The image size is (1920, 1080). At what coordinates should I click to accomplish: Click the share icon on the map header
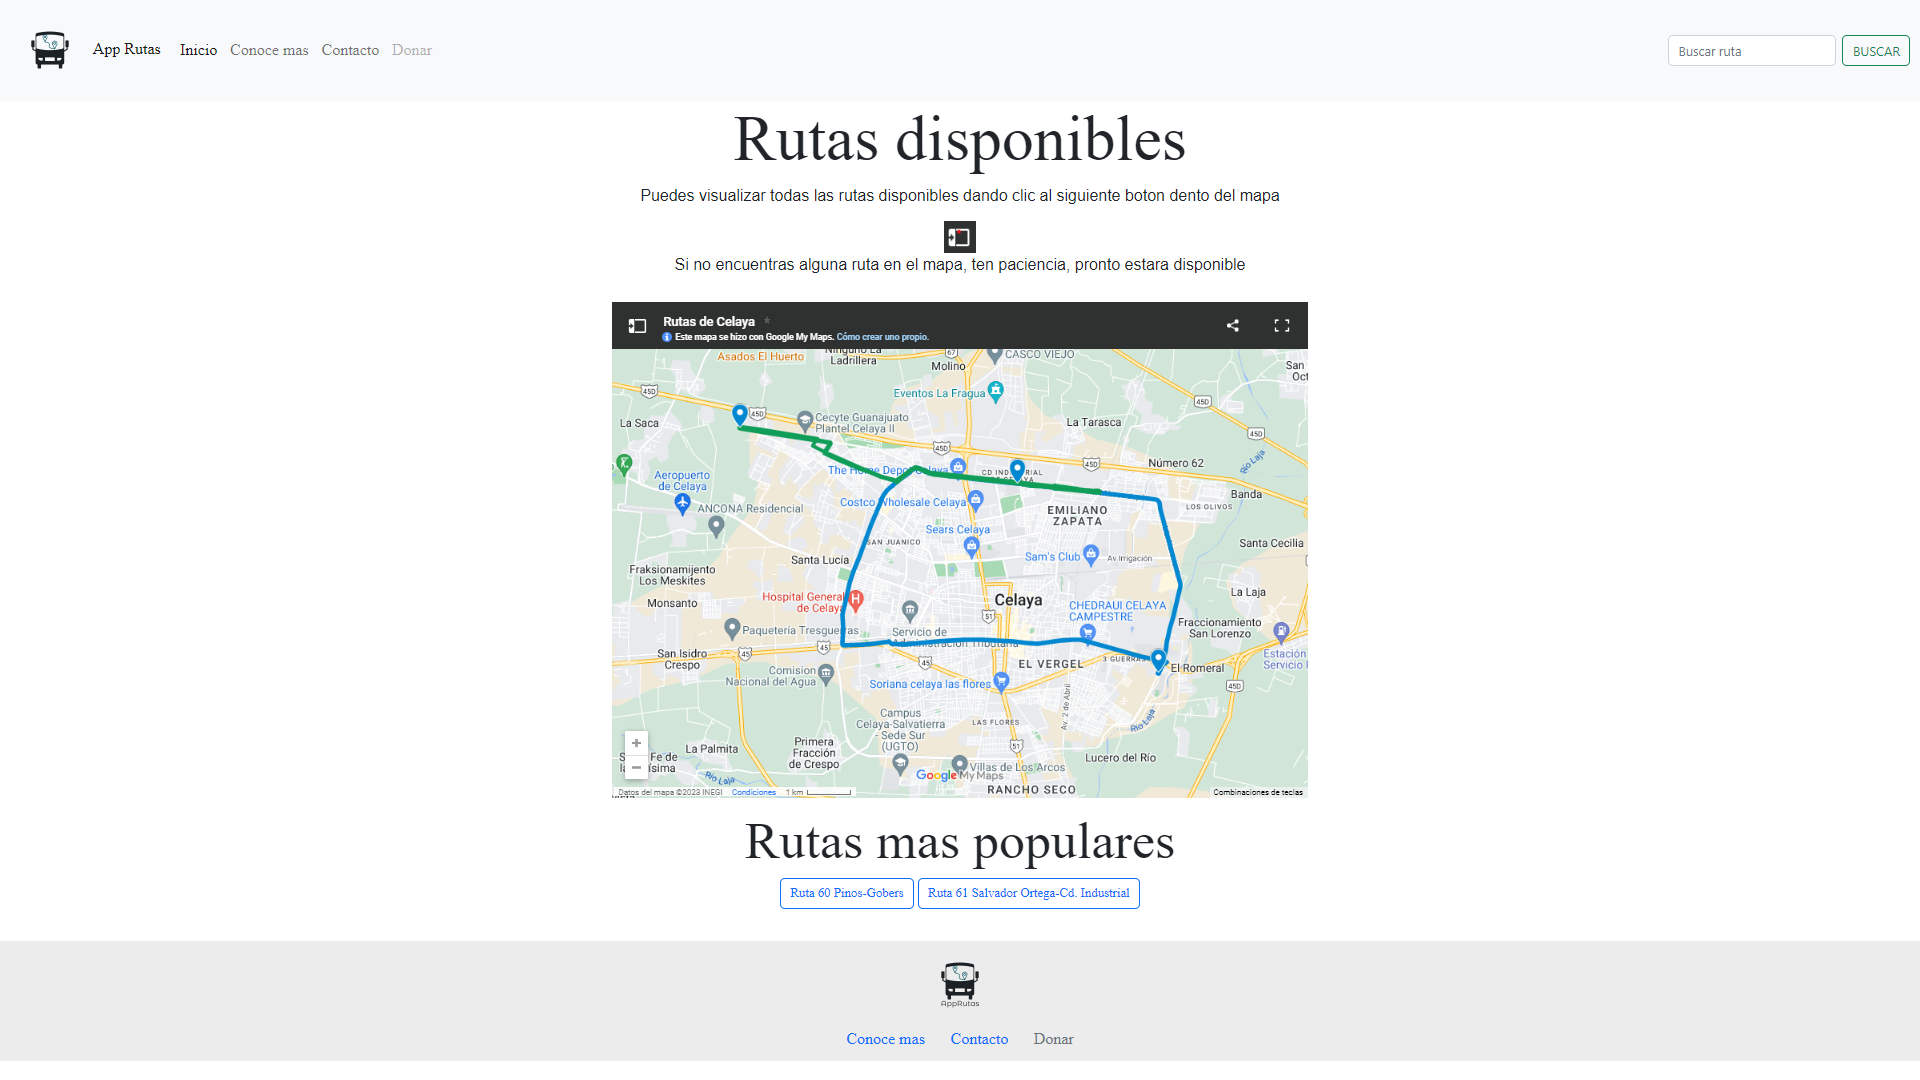1232,325
